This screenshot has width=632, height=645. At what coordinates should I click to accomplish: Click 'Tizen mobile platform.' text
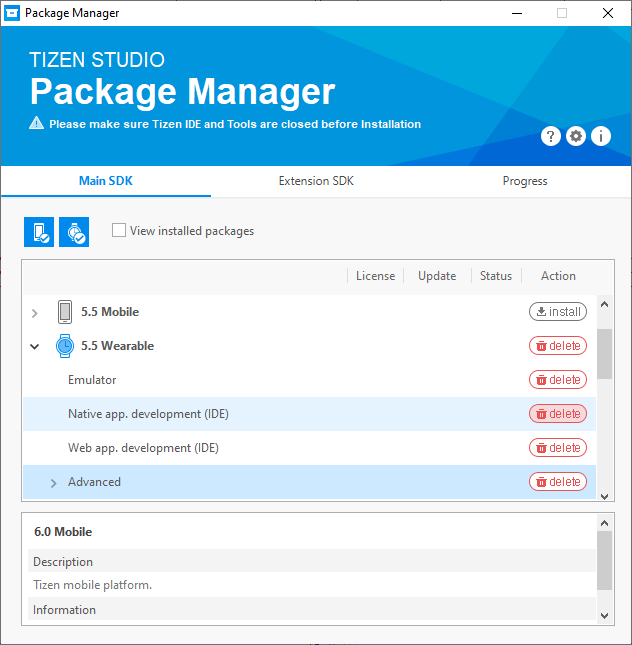(93, 585)
